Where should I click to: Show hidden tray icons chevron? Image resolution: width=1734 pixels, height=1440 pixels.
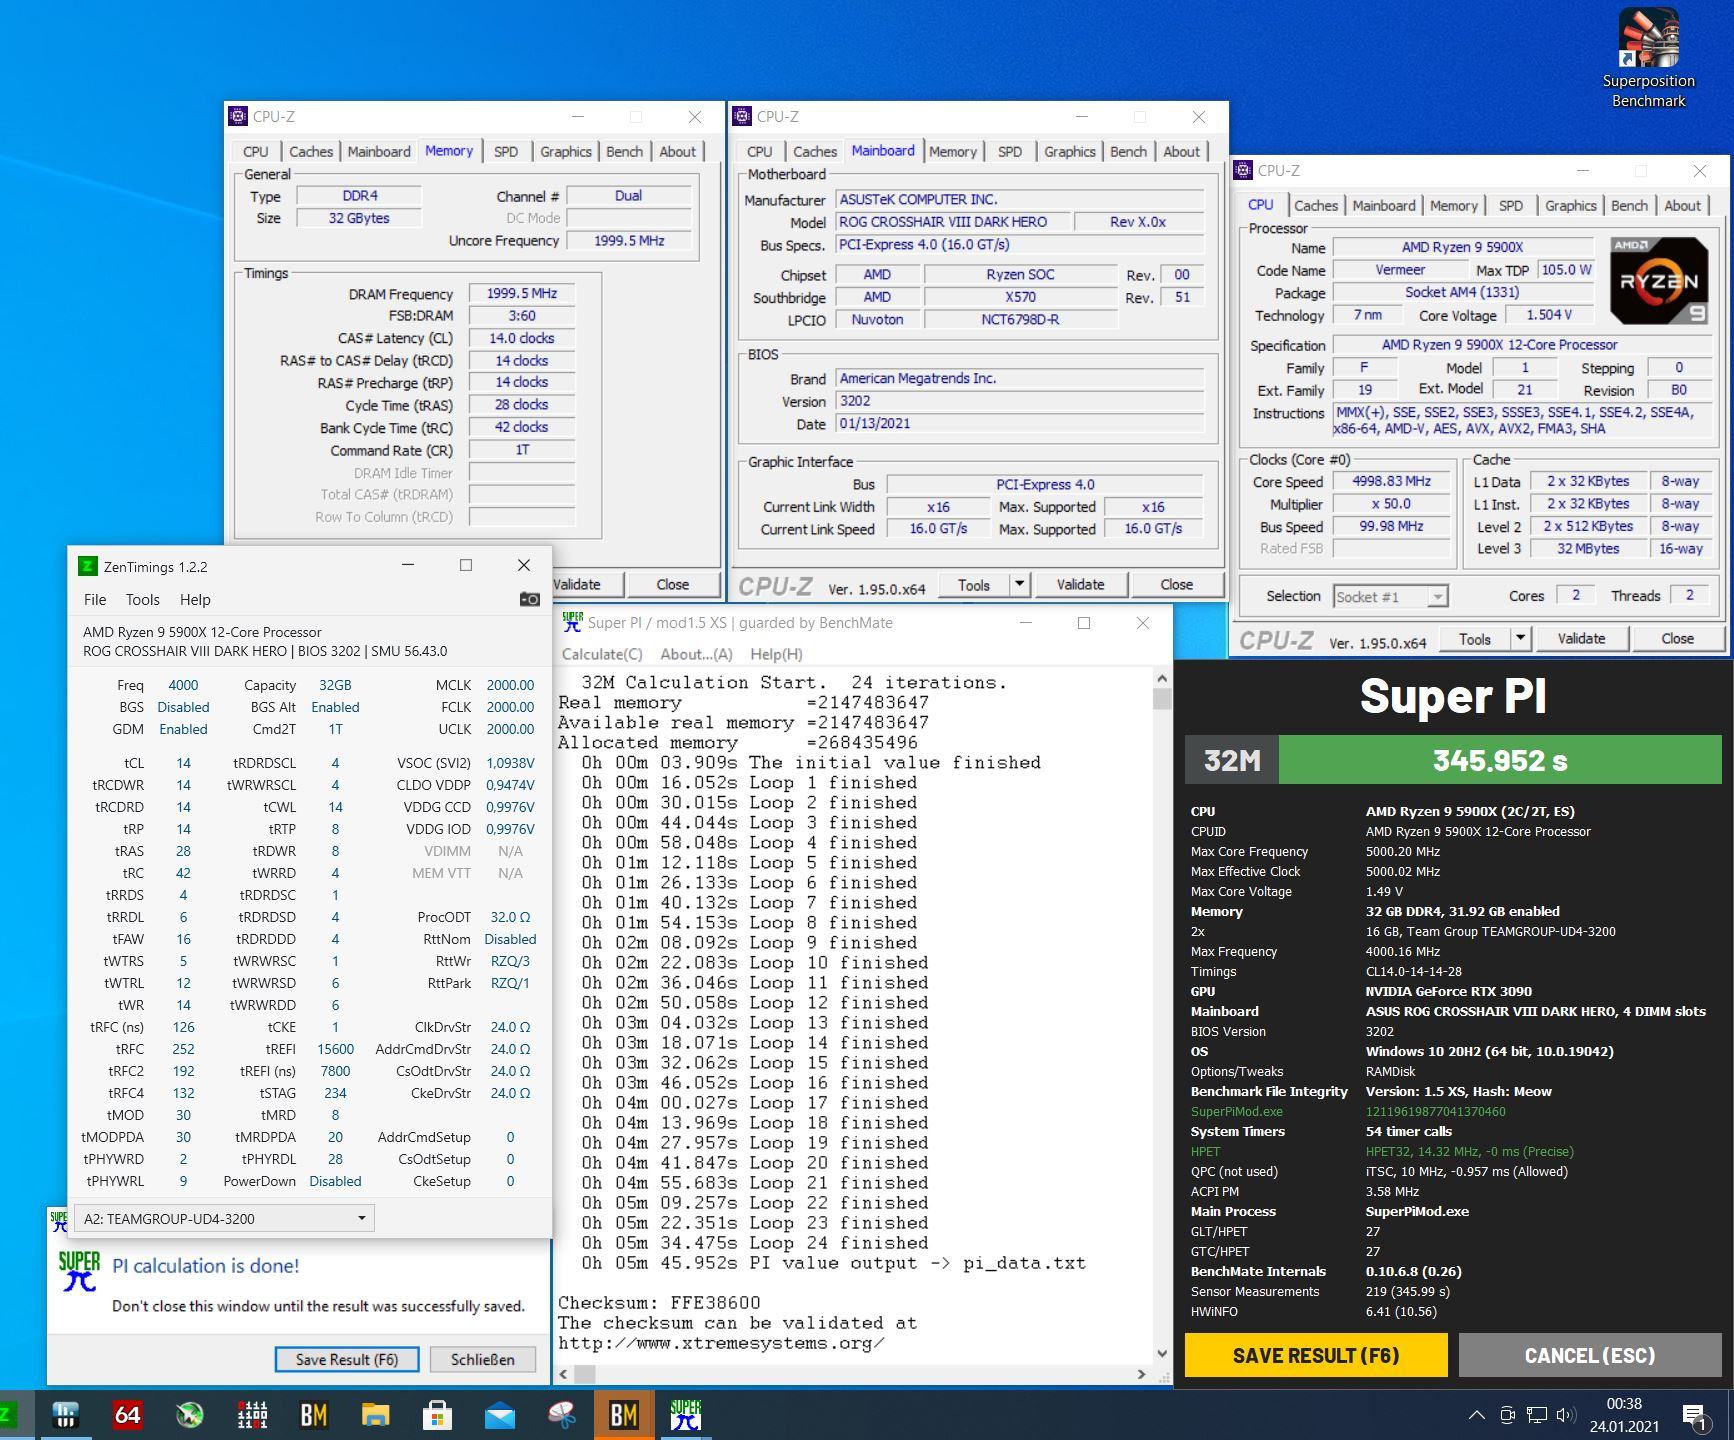pos(1476,1415)
